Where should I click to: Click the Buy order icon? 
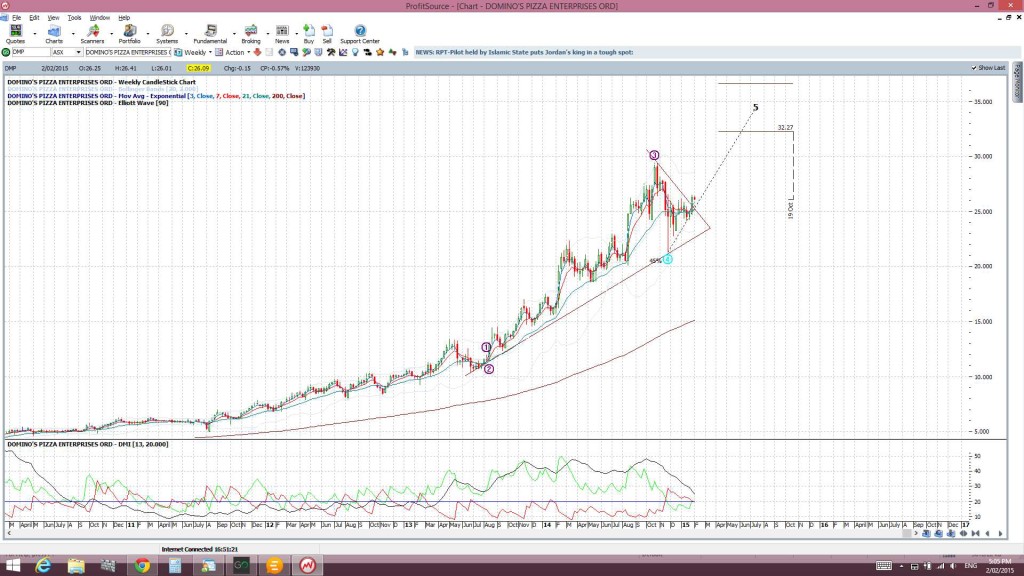point(308,34)
